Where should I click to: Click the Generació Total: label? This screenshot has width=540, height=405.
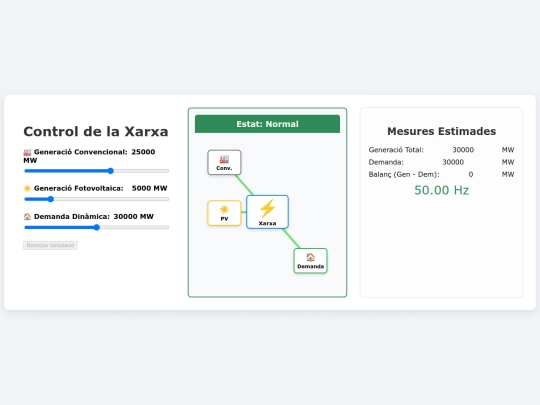pyautogui.click(x=396, y=150)
